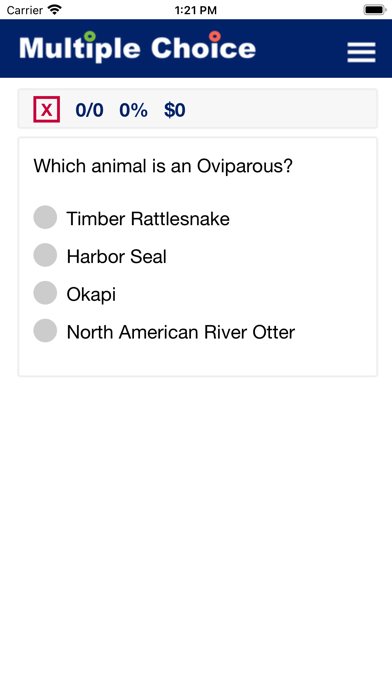Image resolution: width=392 pixels, height=696 pixels.
Task: Tap the orange dot in the logo
Action: 215,36
